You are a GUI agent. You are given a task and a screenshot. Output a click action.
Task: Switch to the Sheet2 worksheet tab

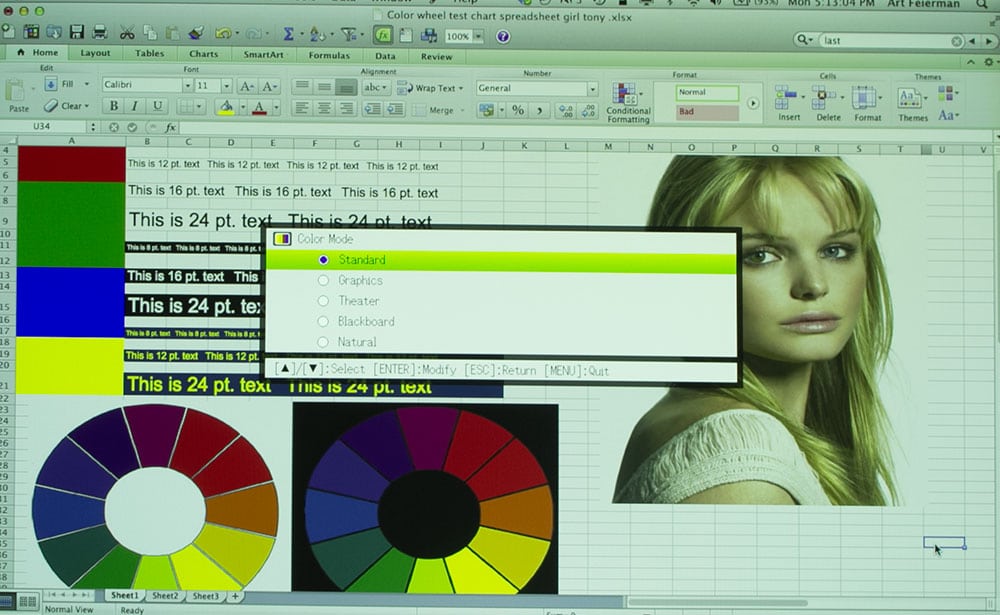tap(165, 596)
